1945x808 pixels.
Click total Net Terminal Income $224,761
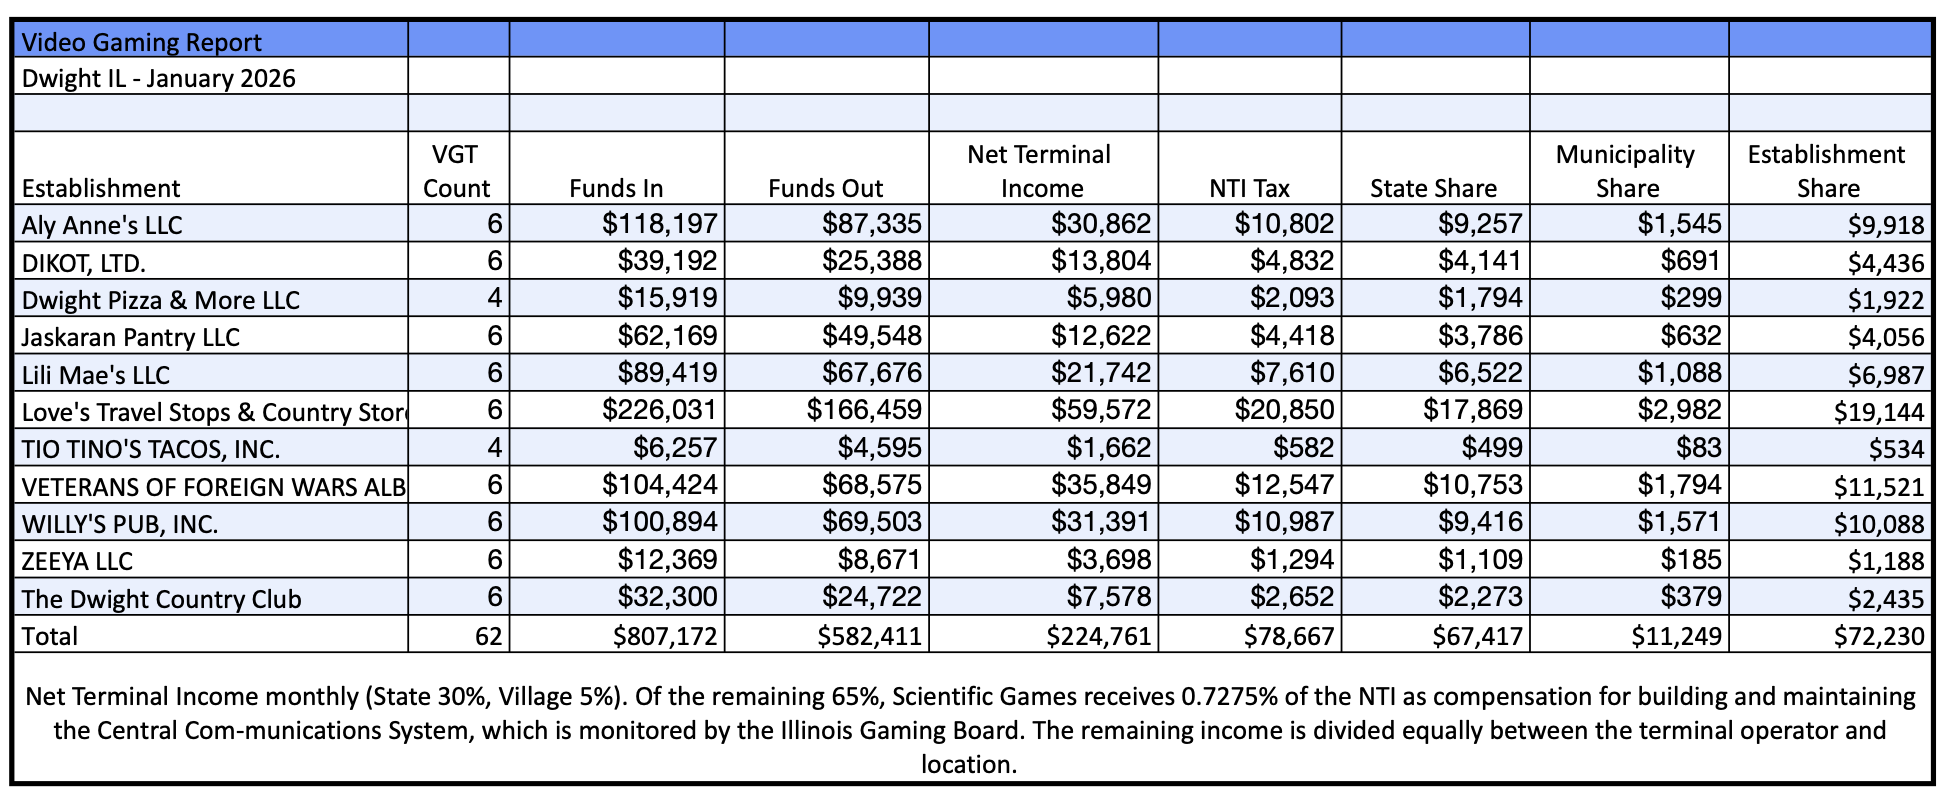1098,636
